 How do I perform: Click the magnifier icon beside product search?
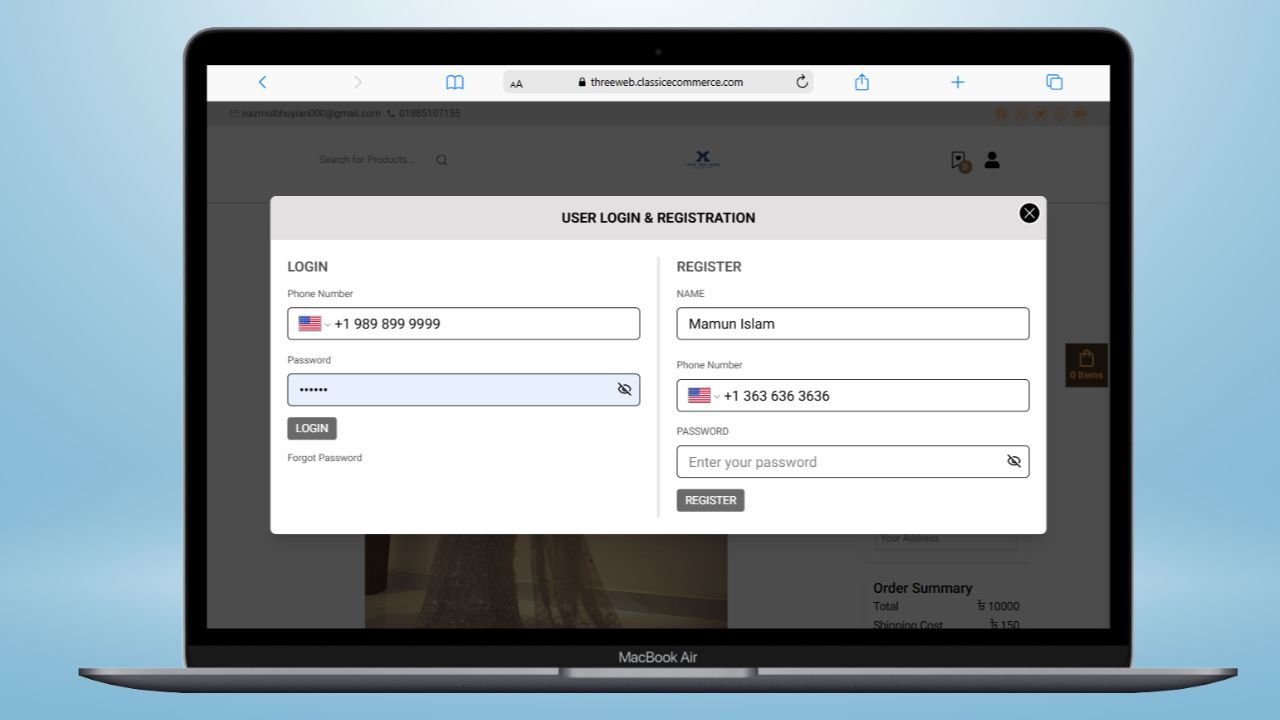(x=442, y=160)
